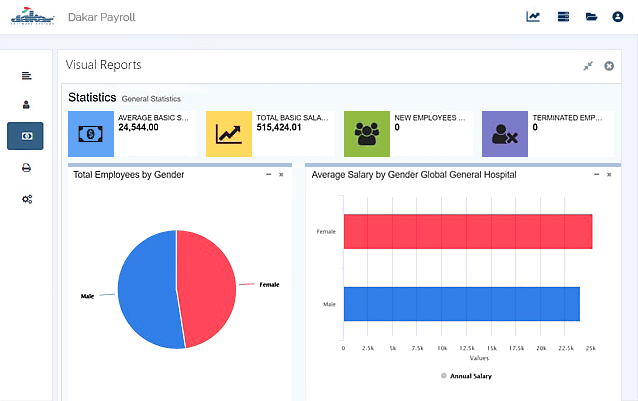Click the NEW EMPLOYEES tile label
This screenshot has width=638, height=401.
click(430, 118)
